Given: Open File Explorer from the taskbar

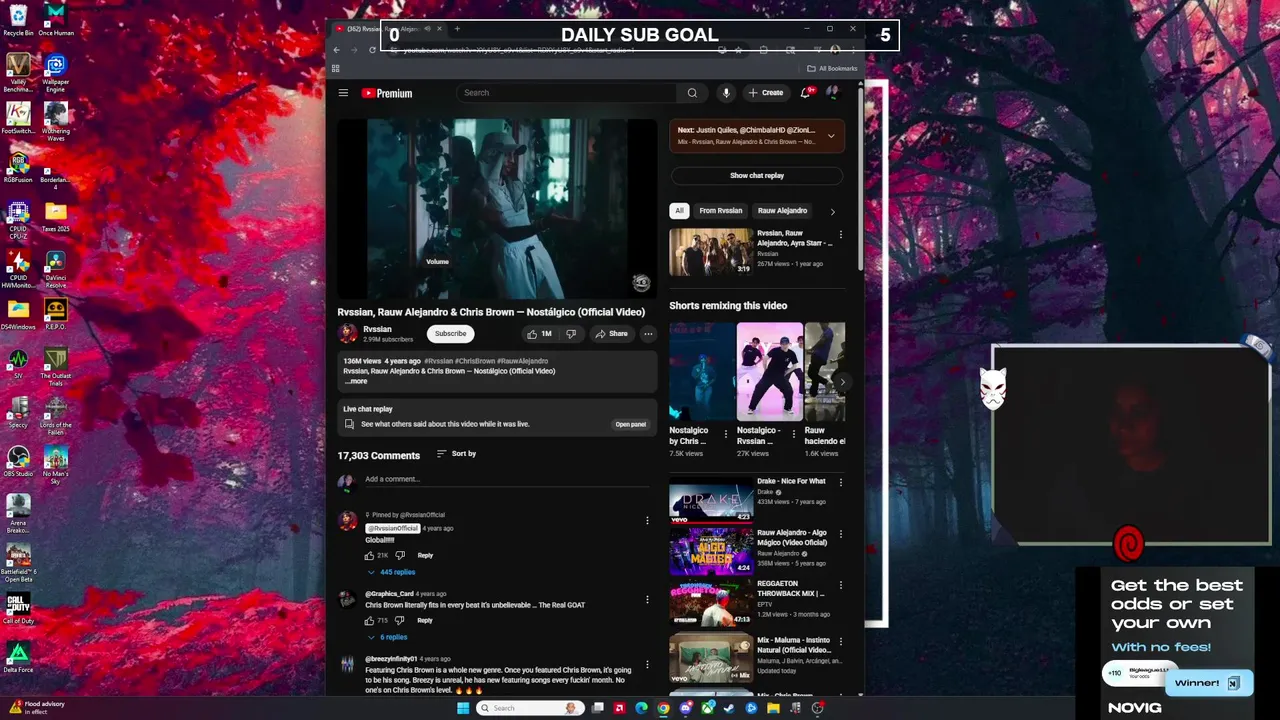Looking at the screenshot, I should 773,708.
